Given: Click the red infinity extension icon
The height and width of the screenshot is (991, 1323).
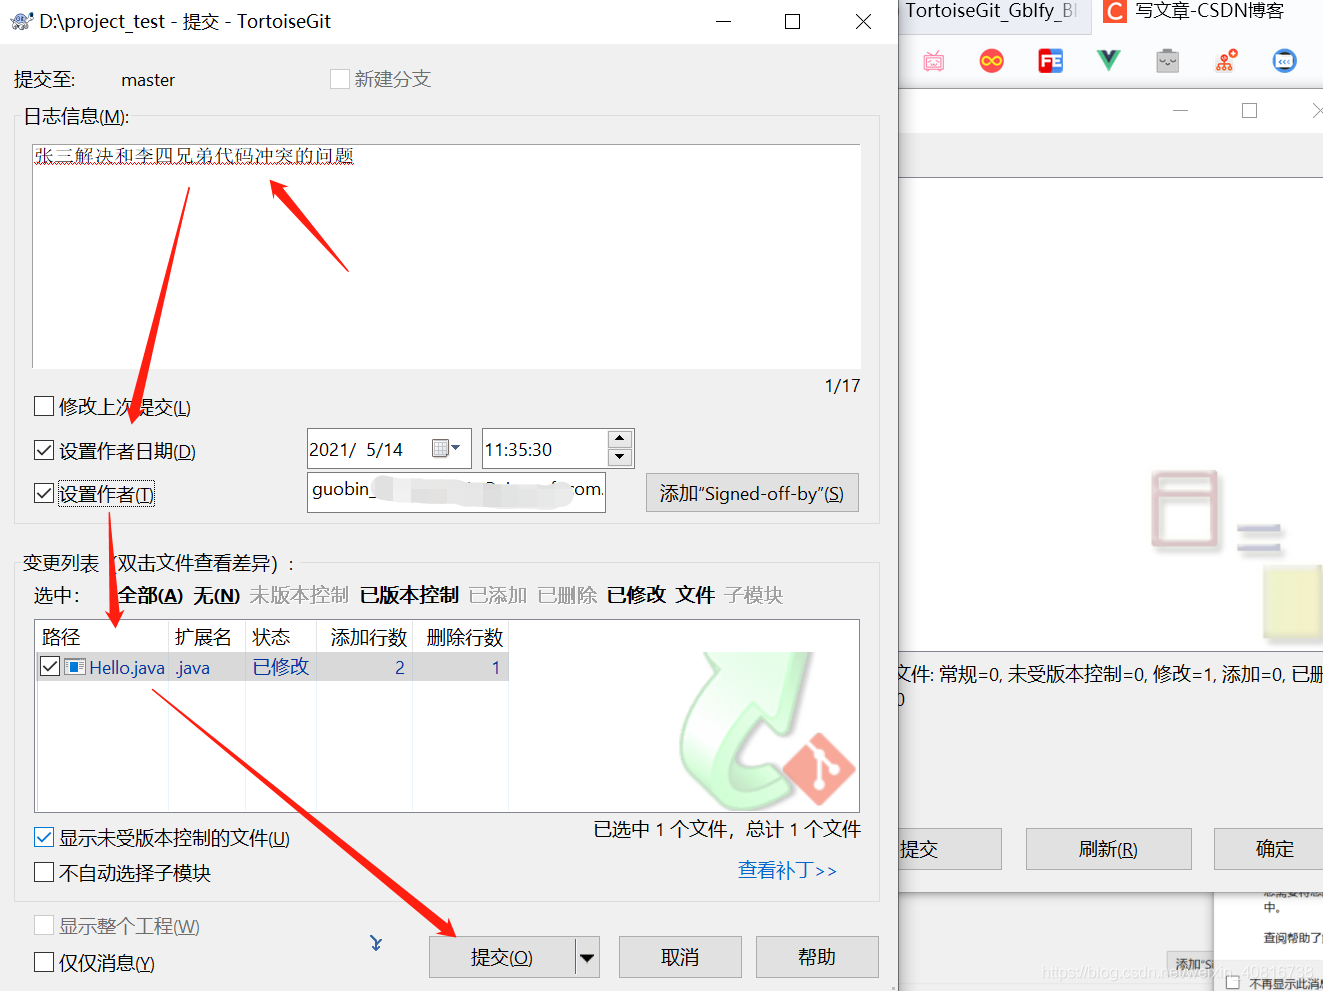Looking at the screenshot, I should point(991,61).
